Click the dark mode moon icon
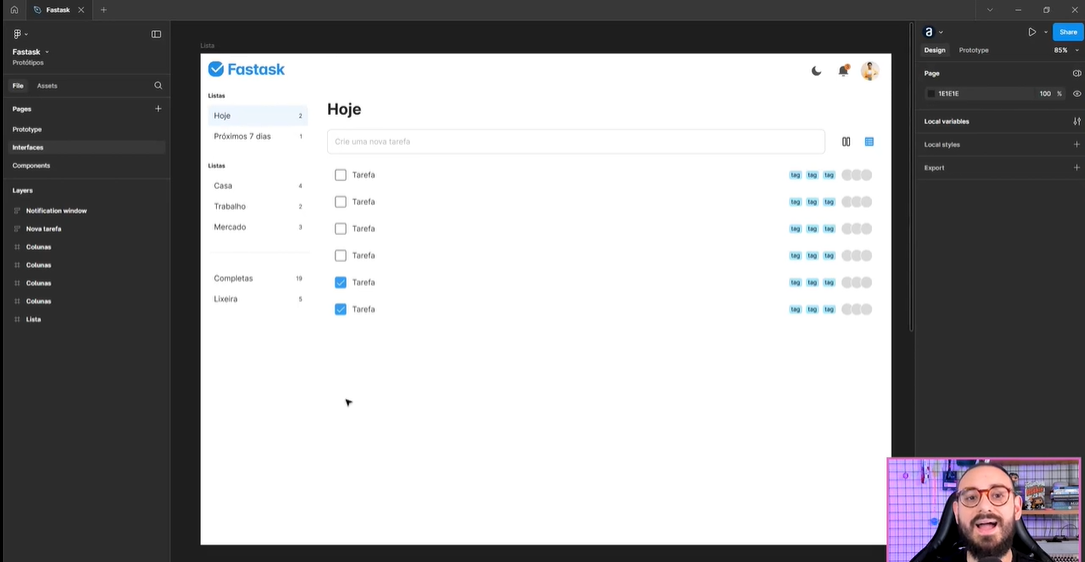The height and width of the screenshot is (562, 1085). coord(817,71)
